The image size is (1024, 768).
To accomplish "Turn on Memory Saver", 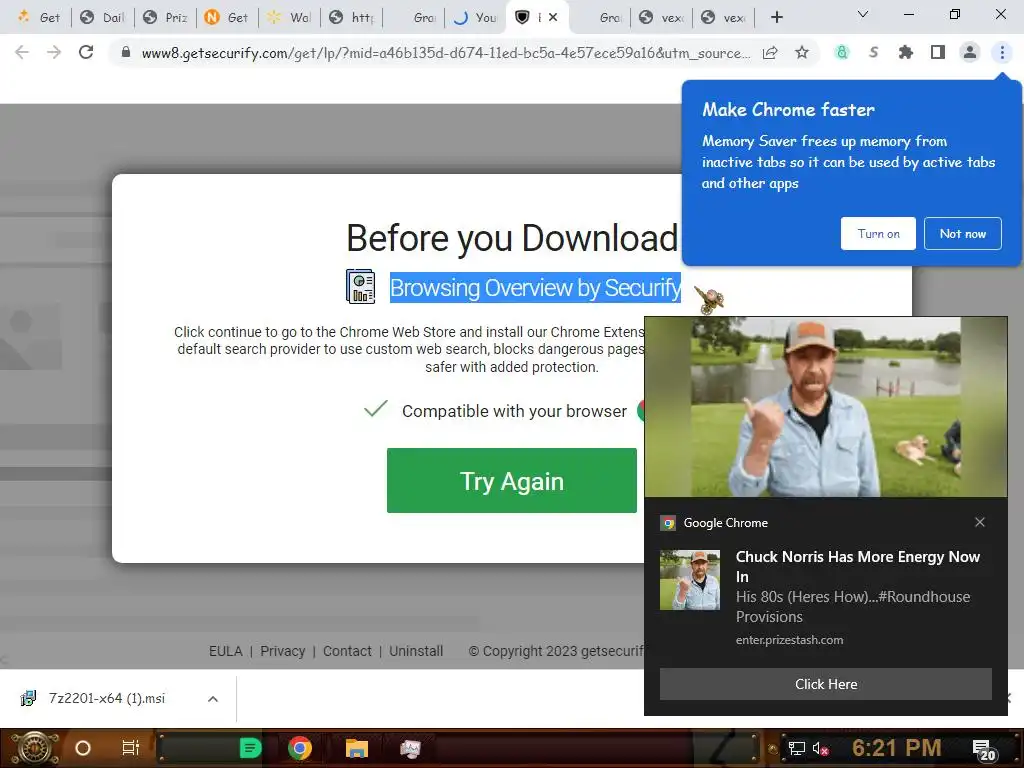I will coord(878,234).
